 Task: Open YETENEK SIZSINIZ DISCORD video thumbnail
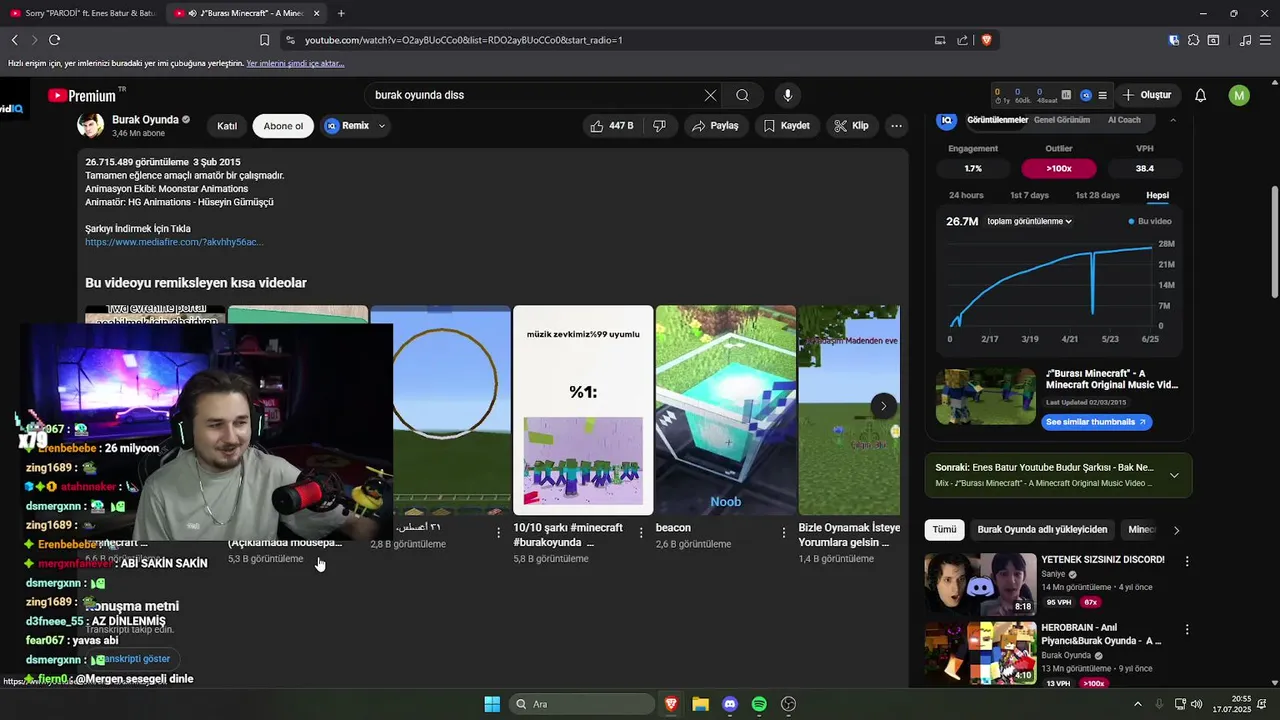click(980, 584)
